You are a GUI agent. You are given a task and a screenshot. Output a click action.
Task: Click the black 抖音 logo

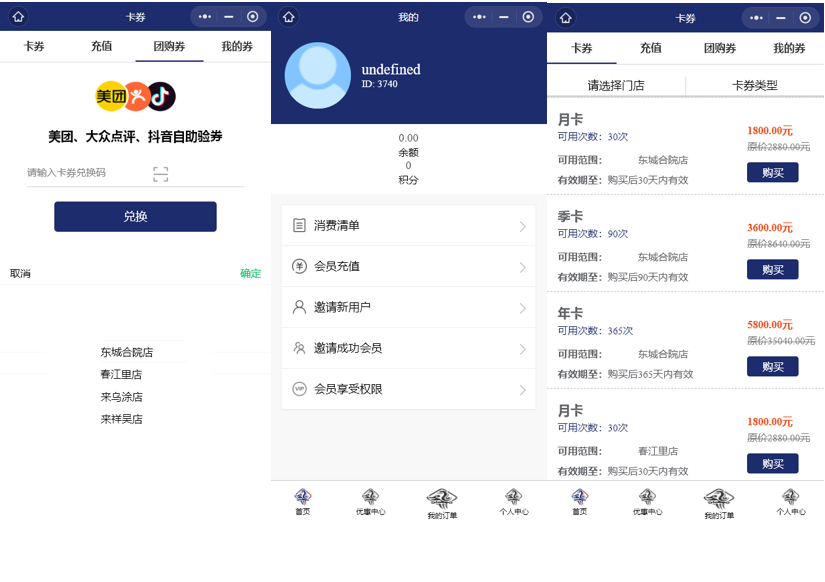[161, 96]
